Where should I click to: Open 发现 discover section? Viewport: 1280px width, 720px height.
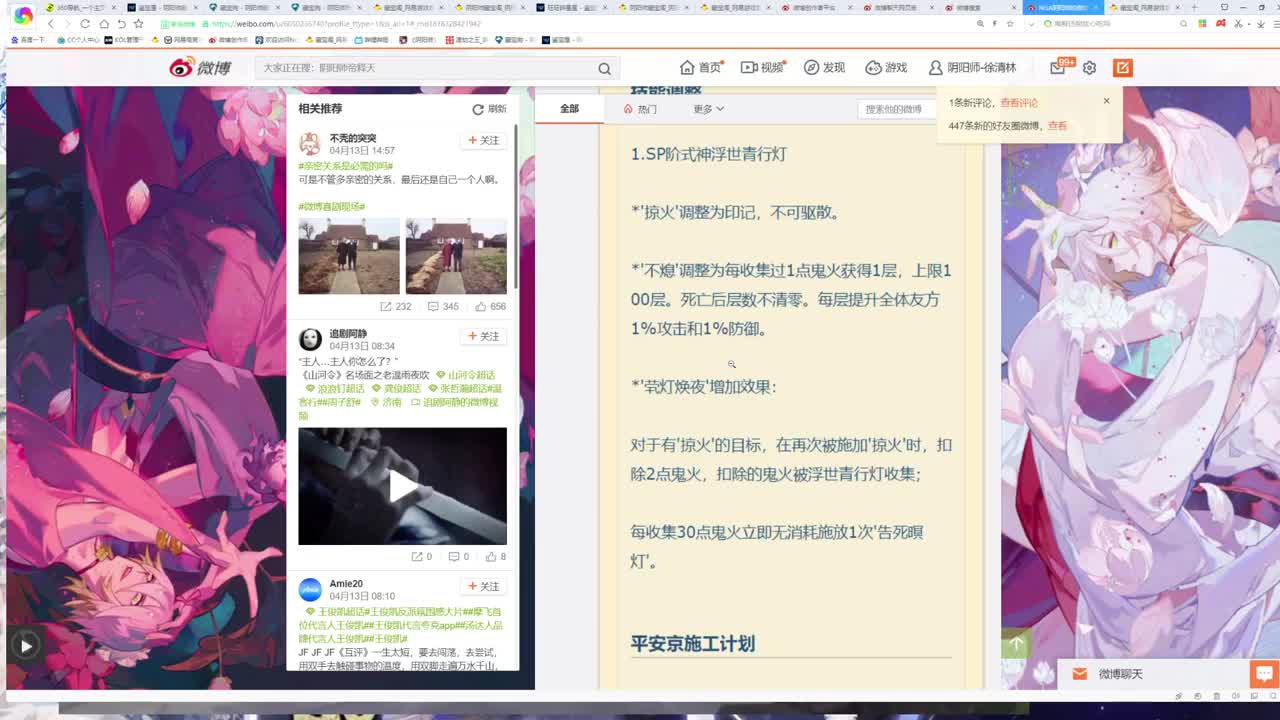click(825, 68)
